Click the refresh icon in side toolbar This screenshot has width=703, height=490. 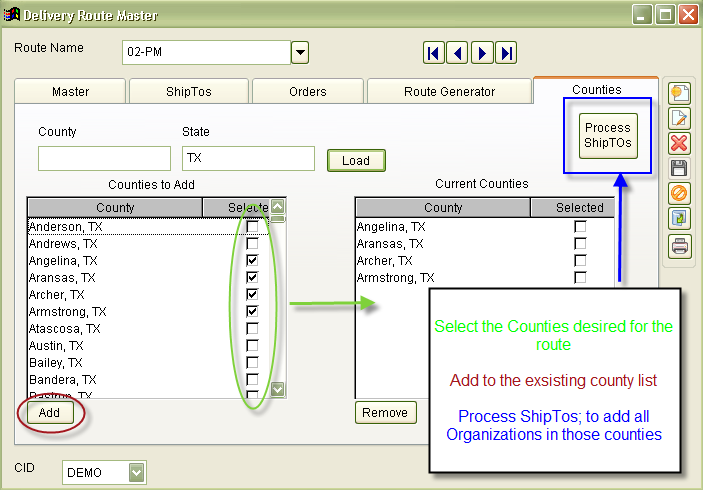pyautogui.click(x=679, y=218)
